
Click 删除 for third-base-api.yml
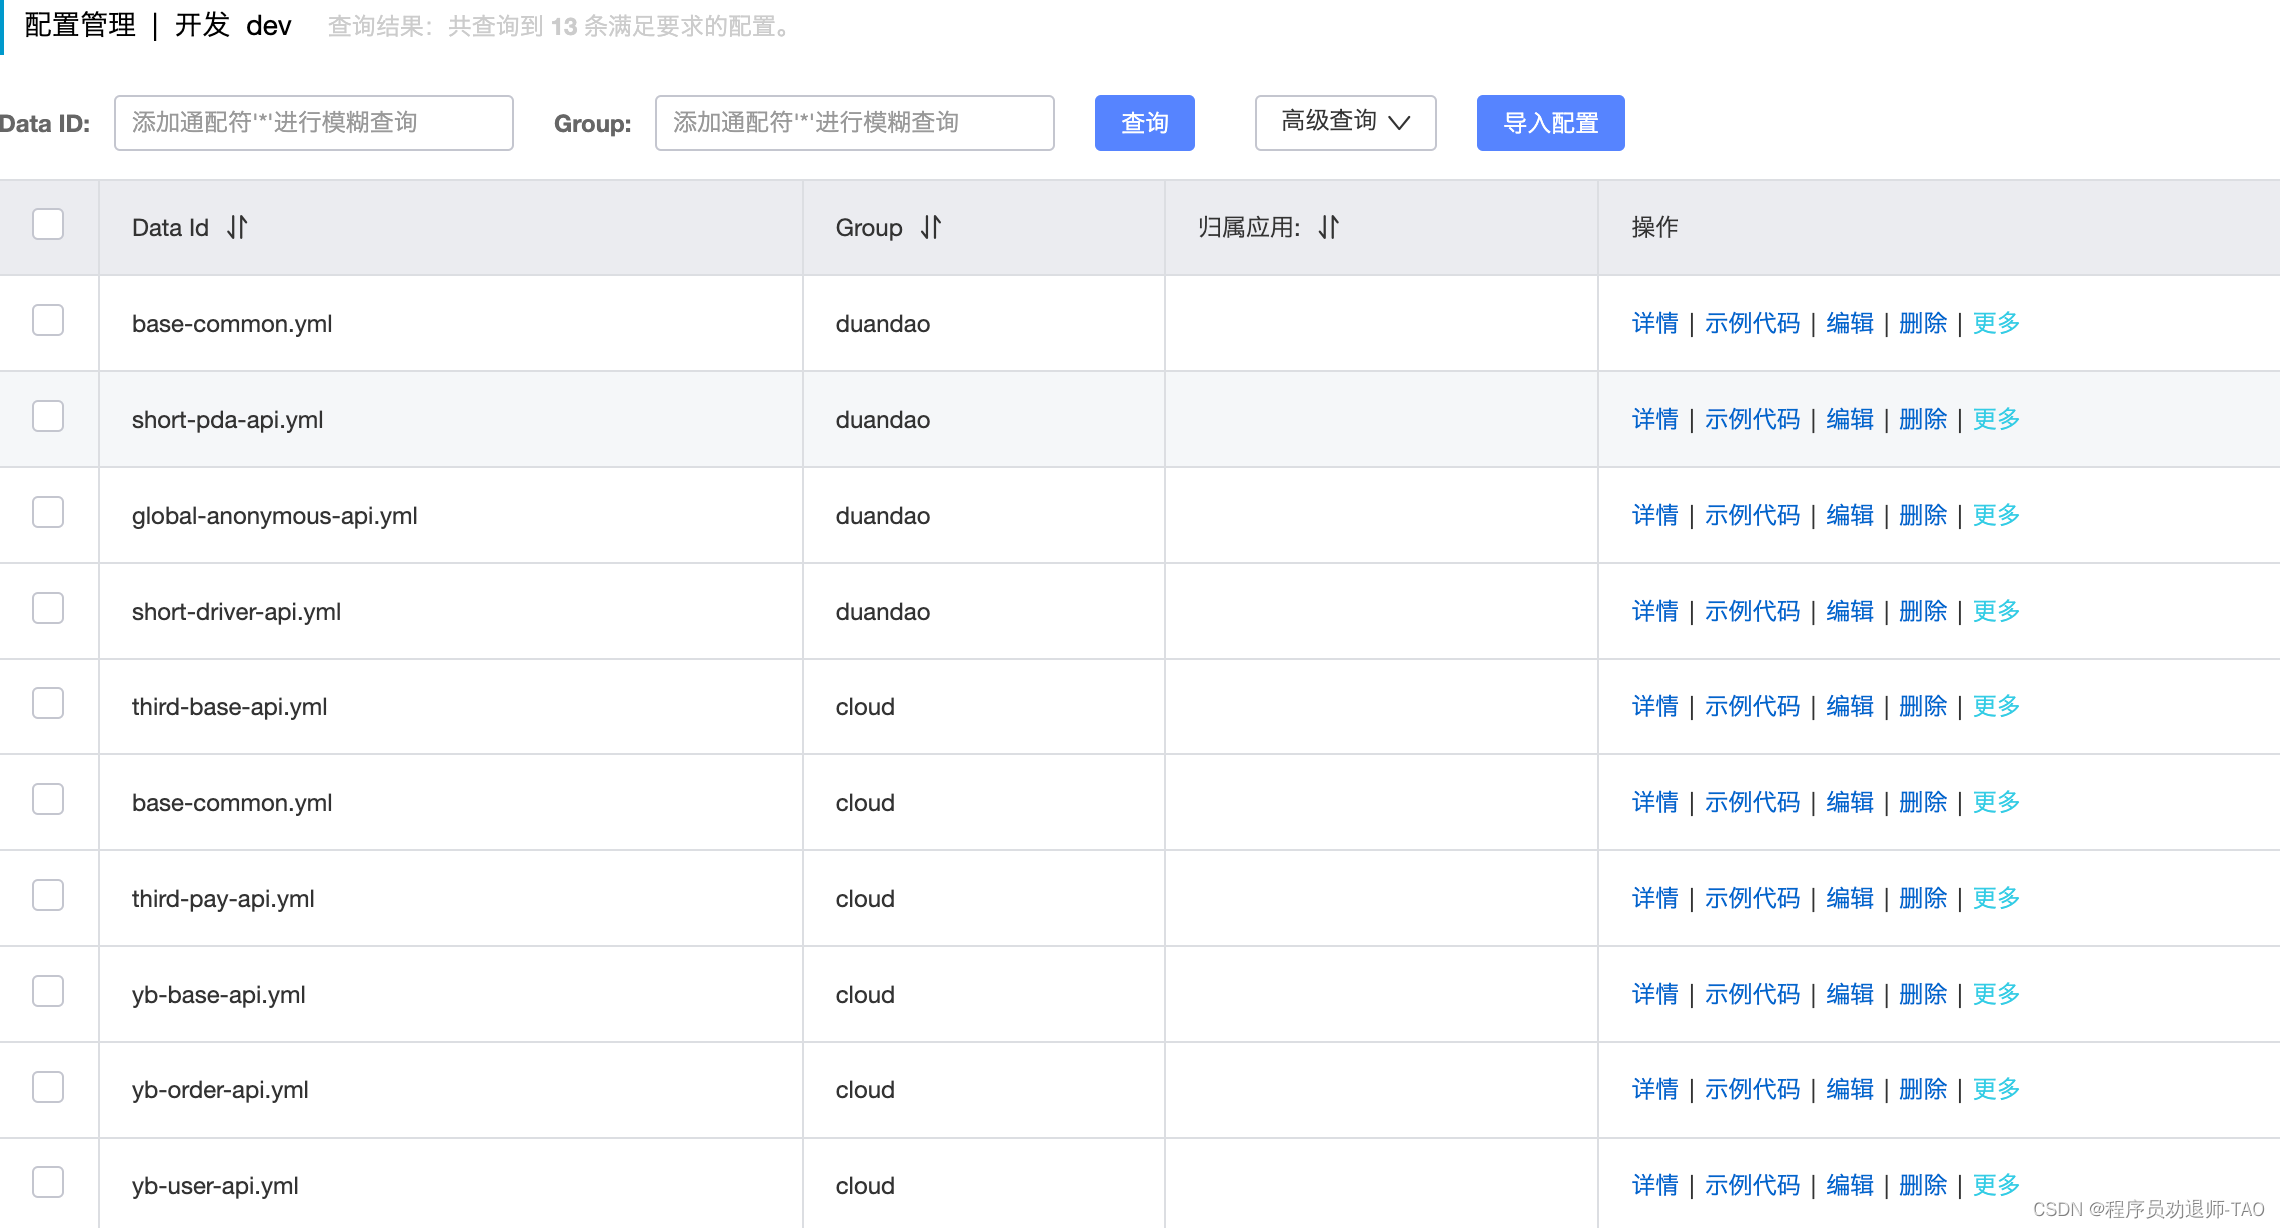[x=1923, y=706]
